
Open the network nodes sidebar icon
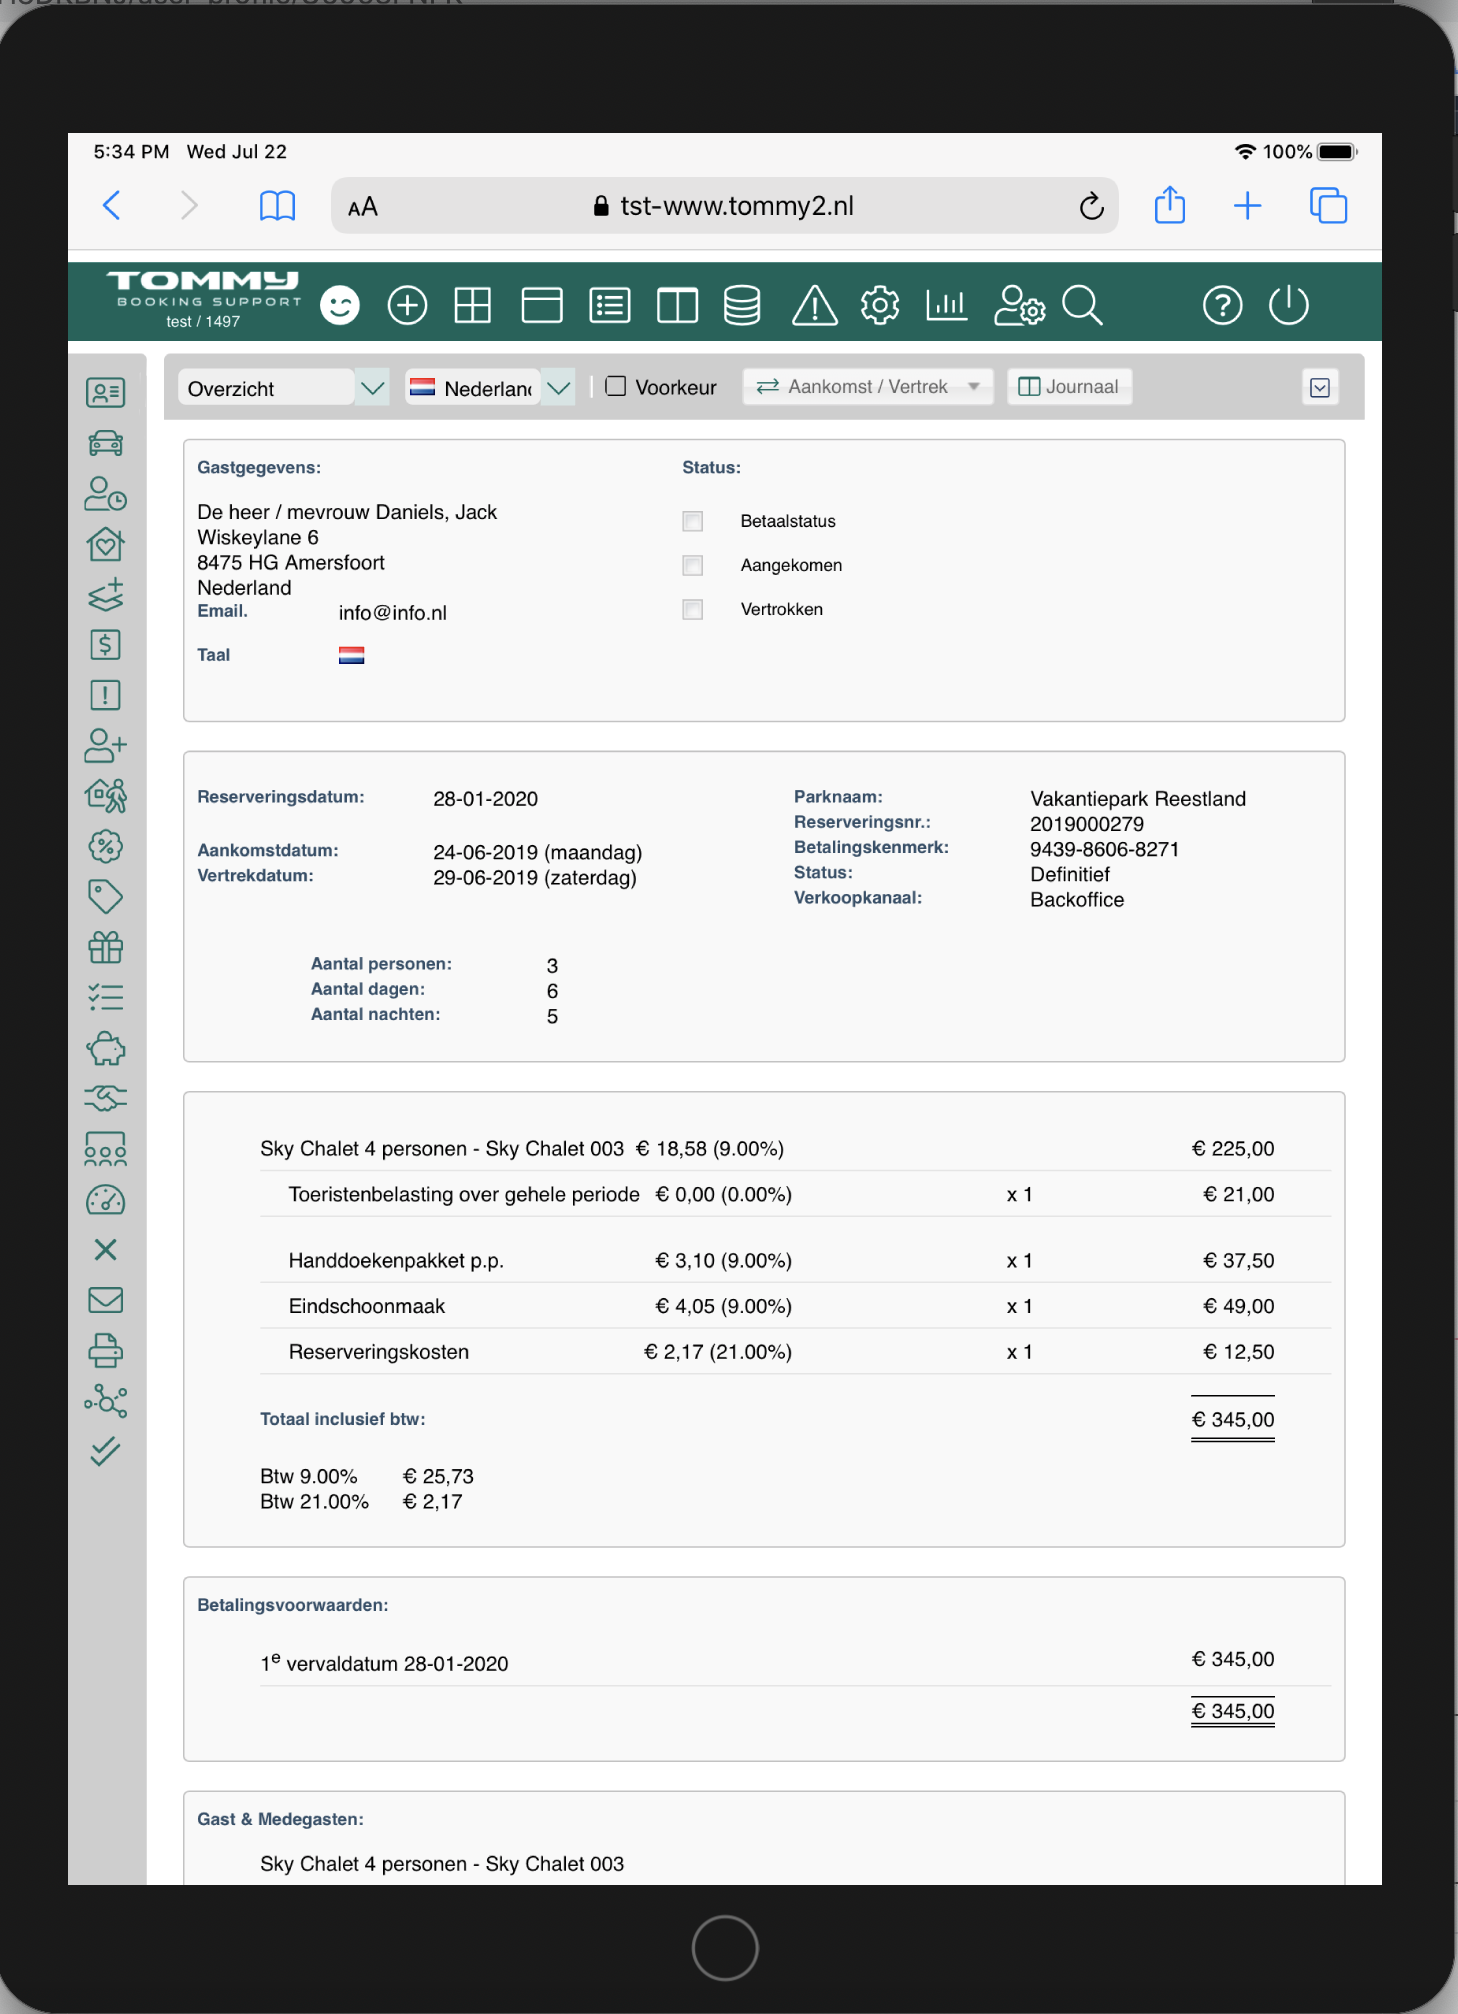click(105, 1401)
